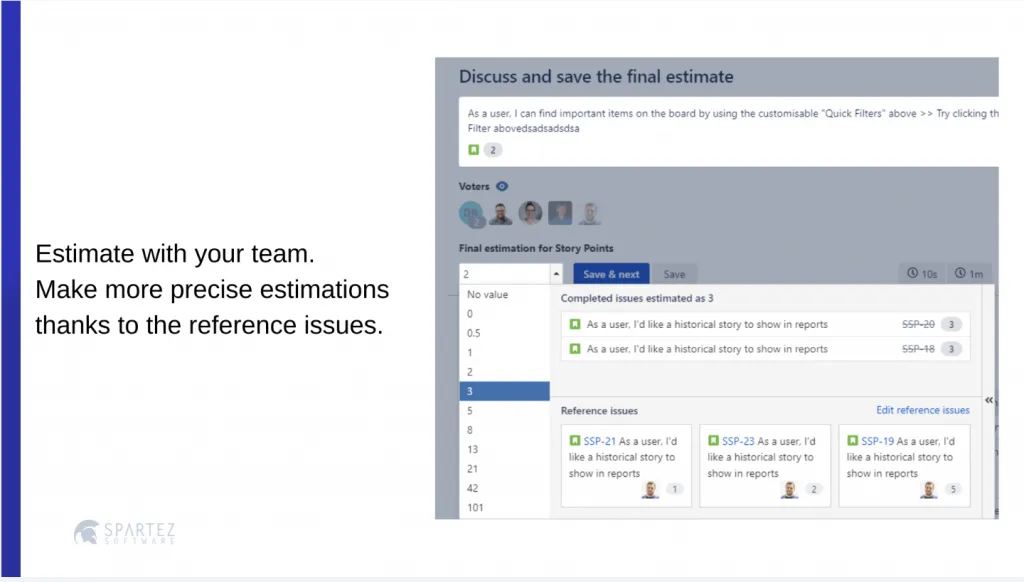The image size is (1024, 582).
Task: Open completed issue SSP-20
Action: coord(918,324)
